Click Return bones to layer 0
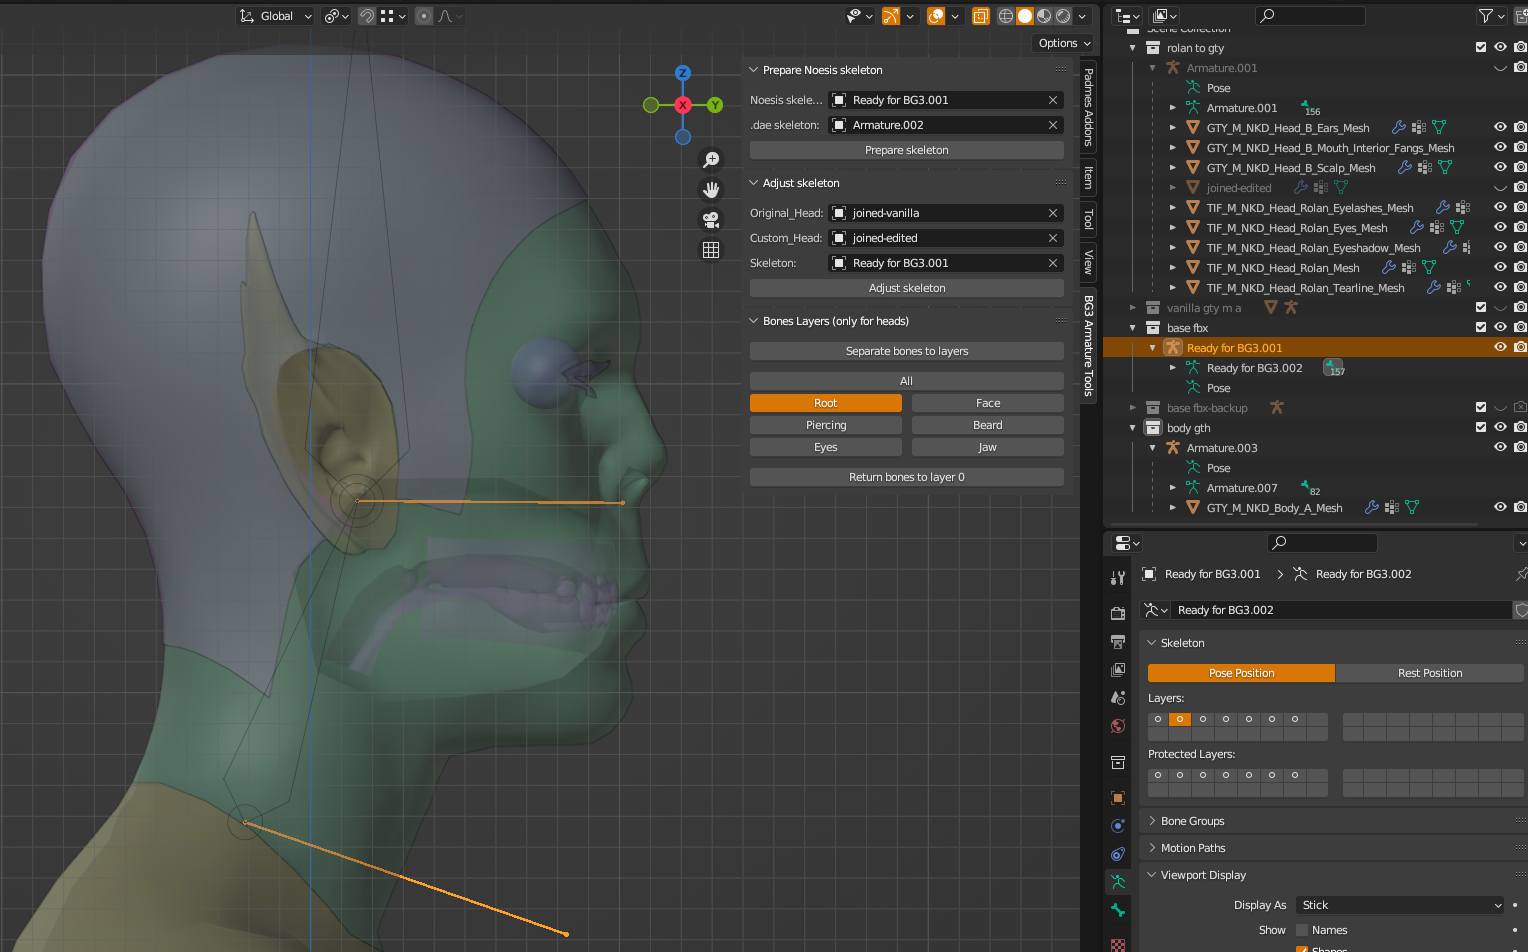 pyautogui.click(x=907, y=477)
